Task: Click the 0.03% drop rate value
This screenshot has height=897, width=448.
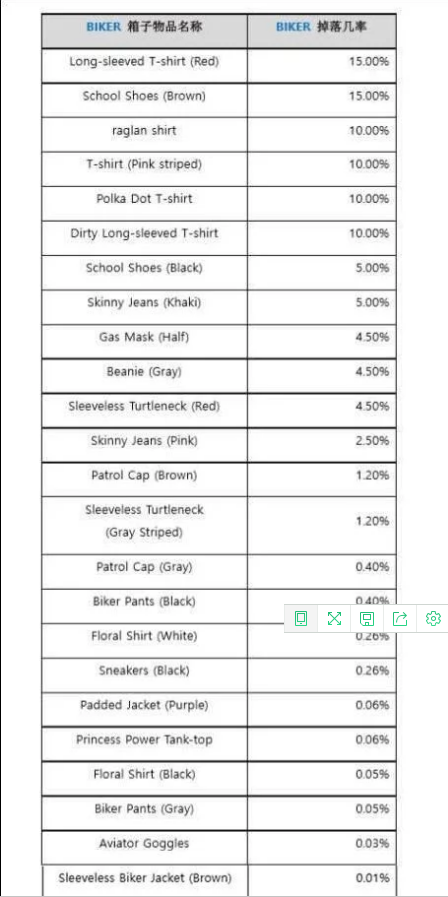Action: (372, 843)
